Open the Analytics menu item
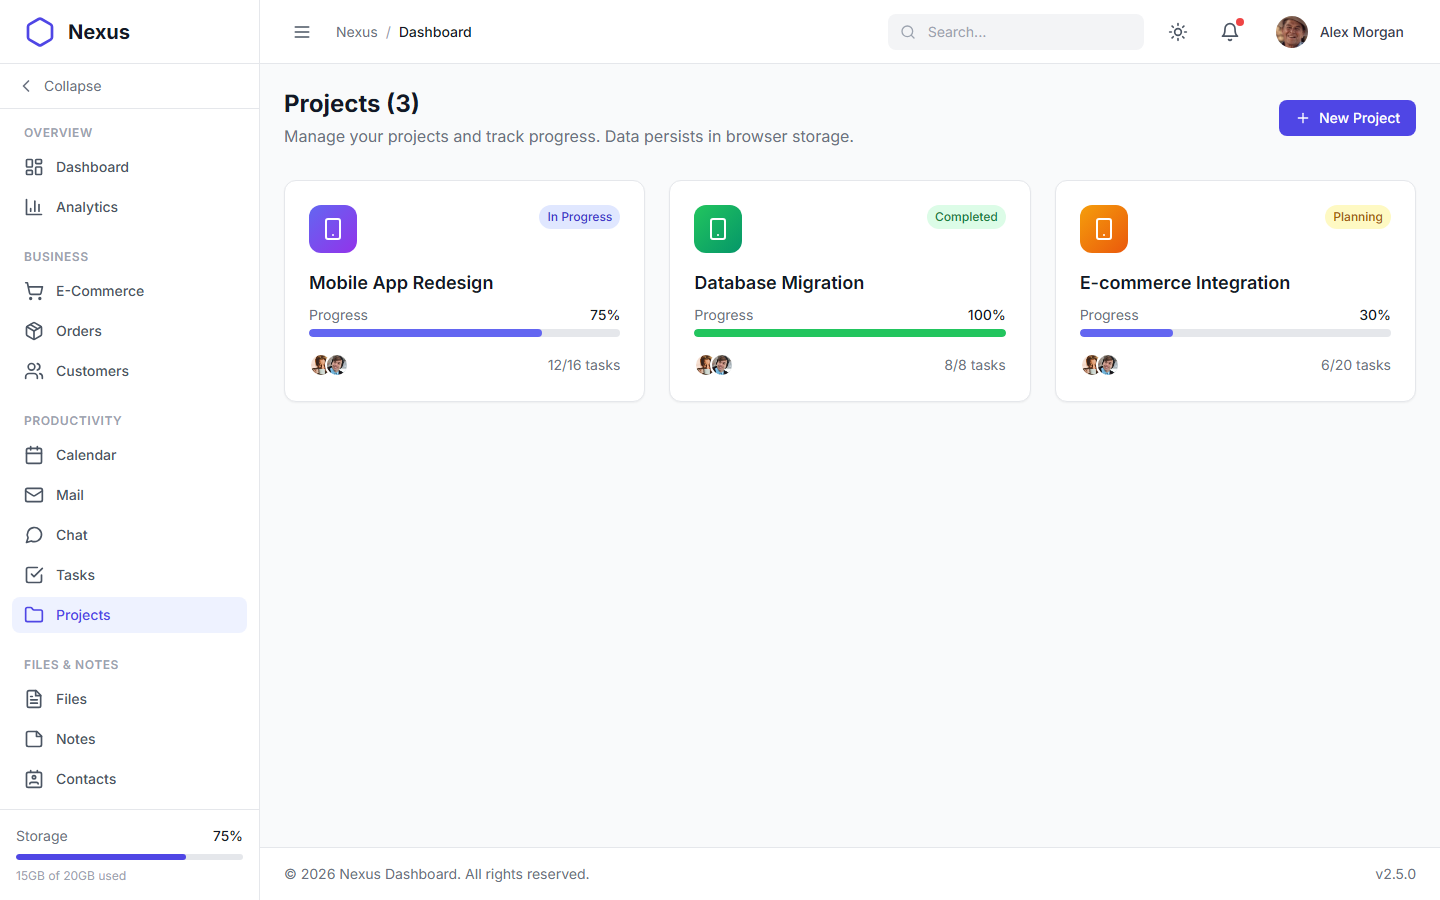1440x900 pixels. 129,207
